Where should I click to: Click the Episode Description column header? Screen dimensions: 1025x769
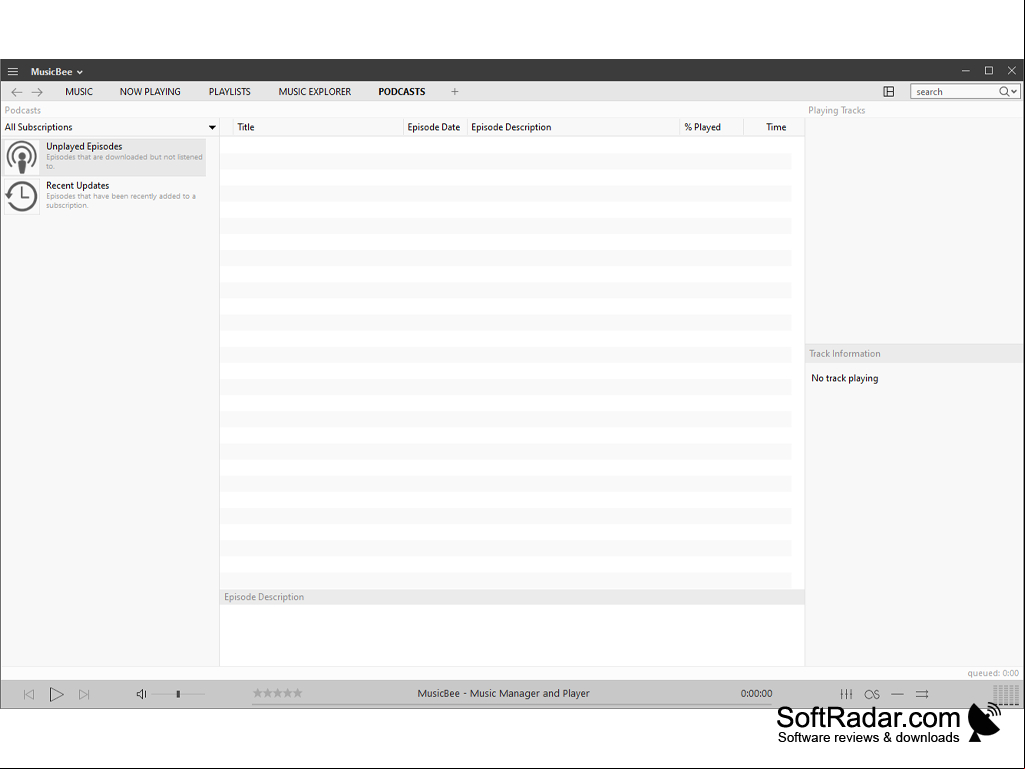tap(573, 127)
